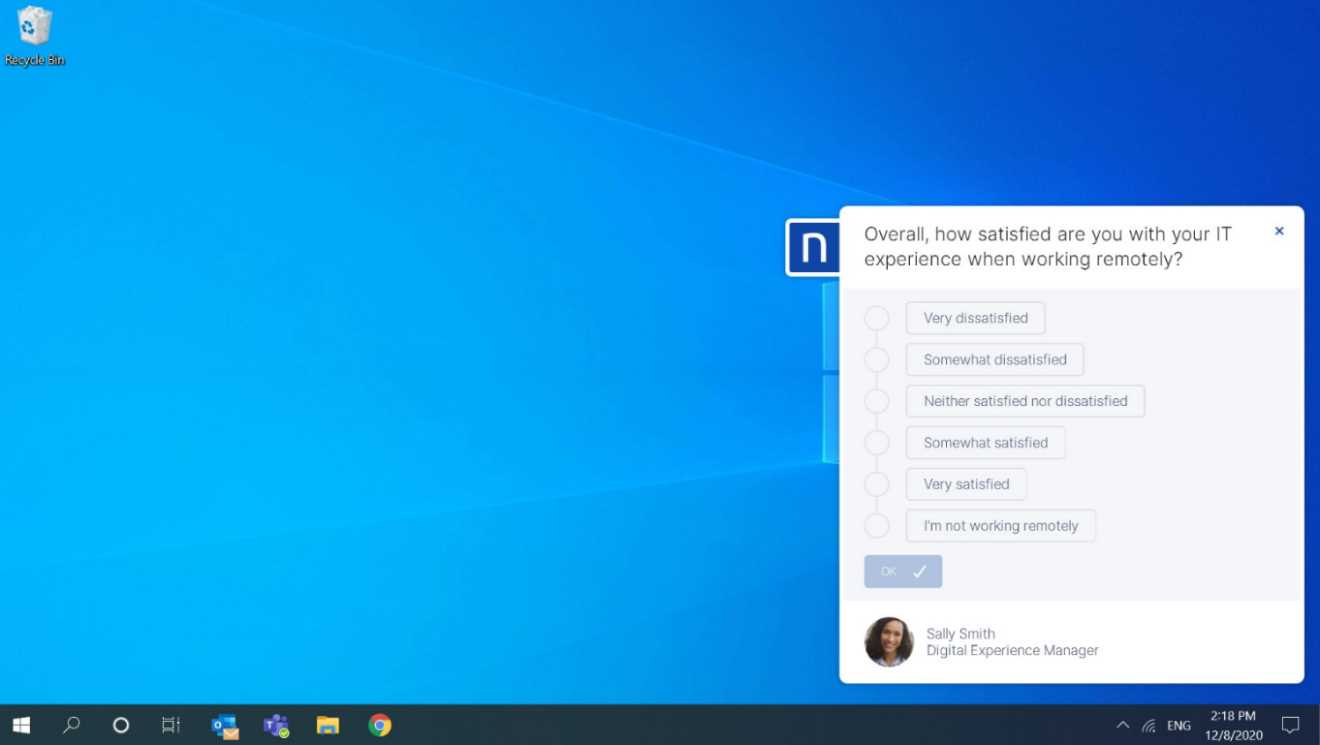Pick the 'Very satisfied' answer label
The height and width of the screenshot is (745, 1320).
[966, 484]
